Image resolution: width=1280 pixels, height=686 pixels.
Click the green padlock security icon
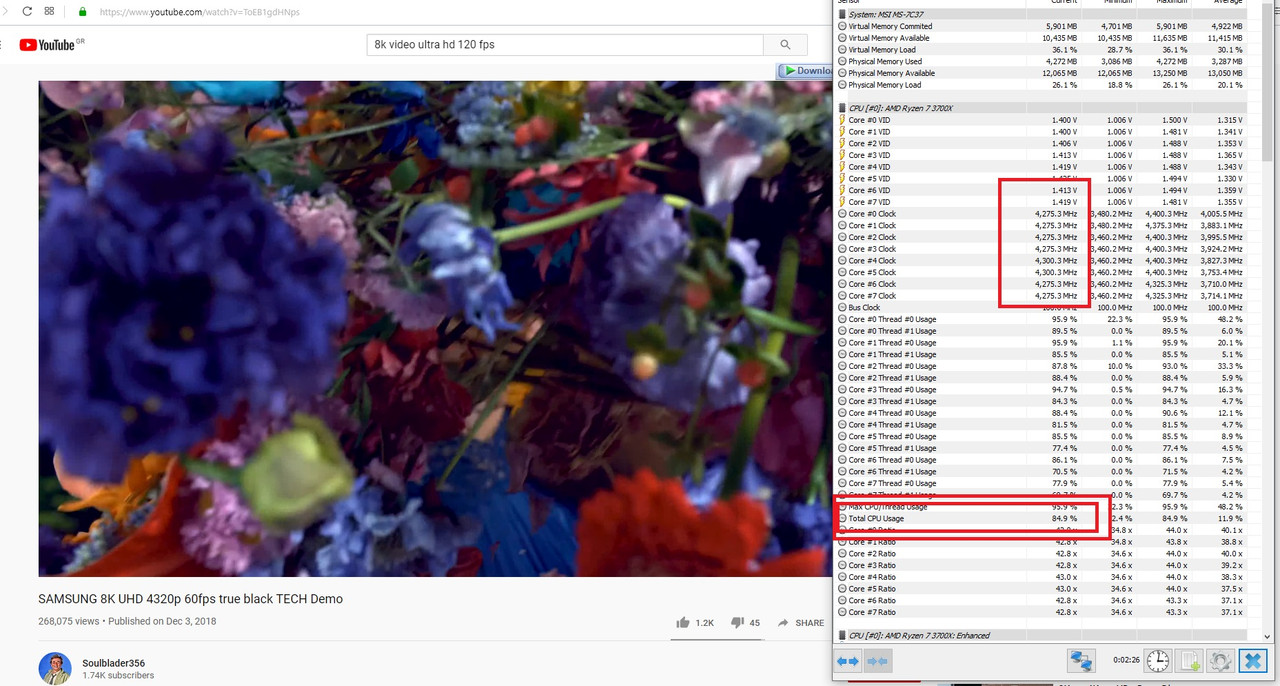pyautogui.click(x=82, y=12)
